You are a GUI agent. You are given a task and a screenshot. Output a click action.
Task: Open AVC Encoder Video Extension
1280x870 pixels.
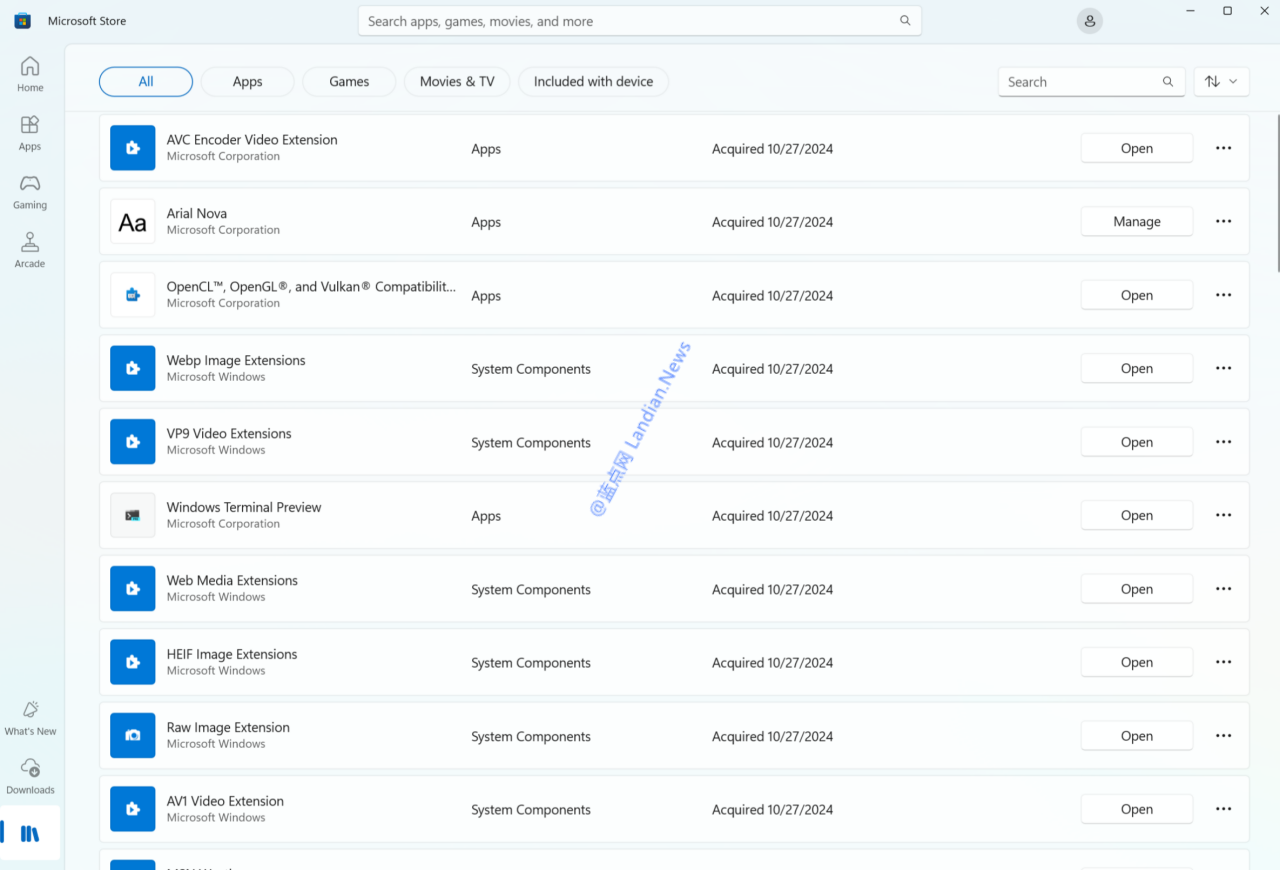click(1136, 148)
